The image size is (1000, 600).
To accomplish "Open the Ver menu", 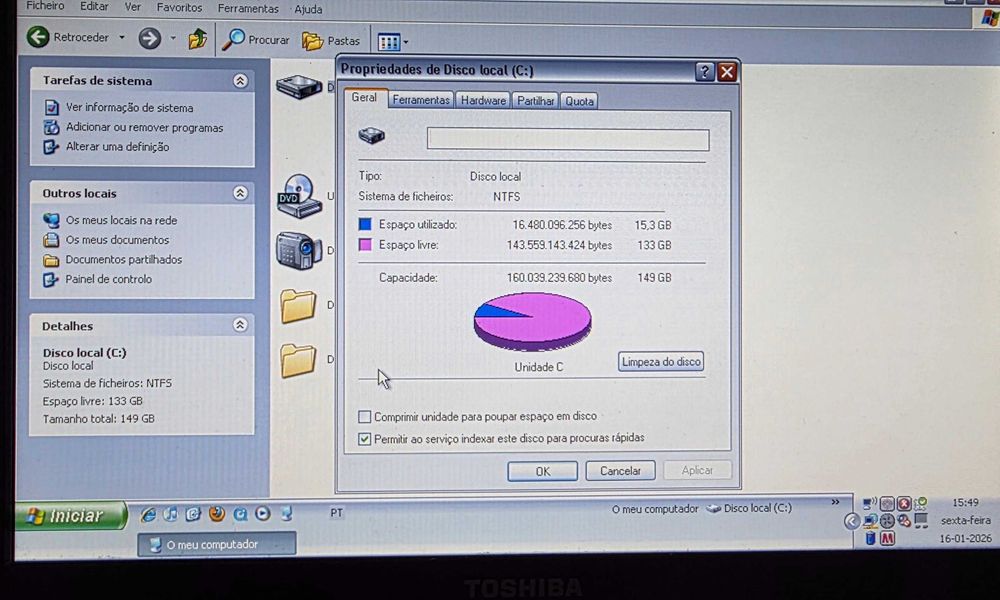I will pyautogui.click(x=133, y=7).
